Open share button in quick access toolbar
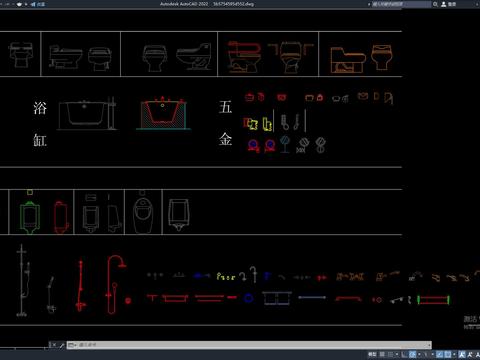Image resolution: width=480 pixels, height=360 pixels. click(38, 4)
